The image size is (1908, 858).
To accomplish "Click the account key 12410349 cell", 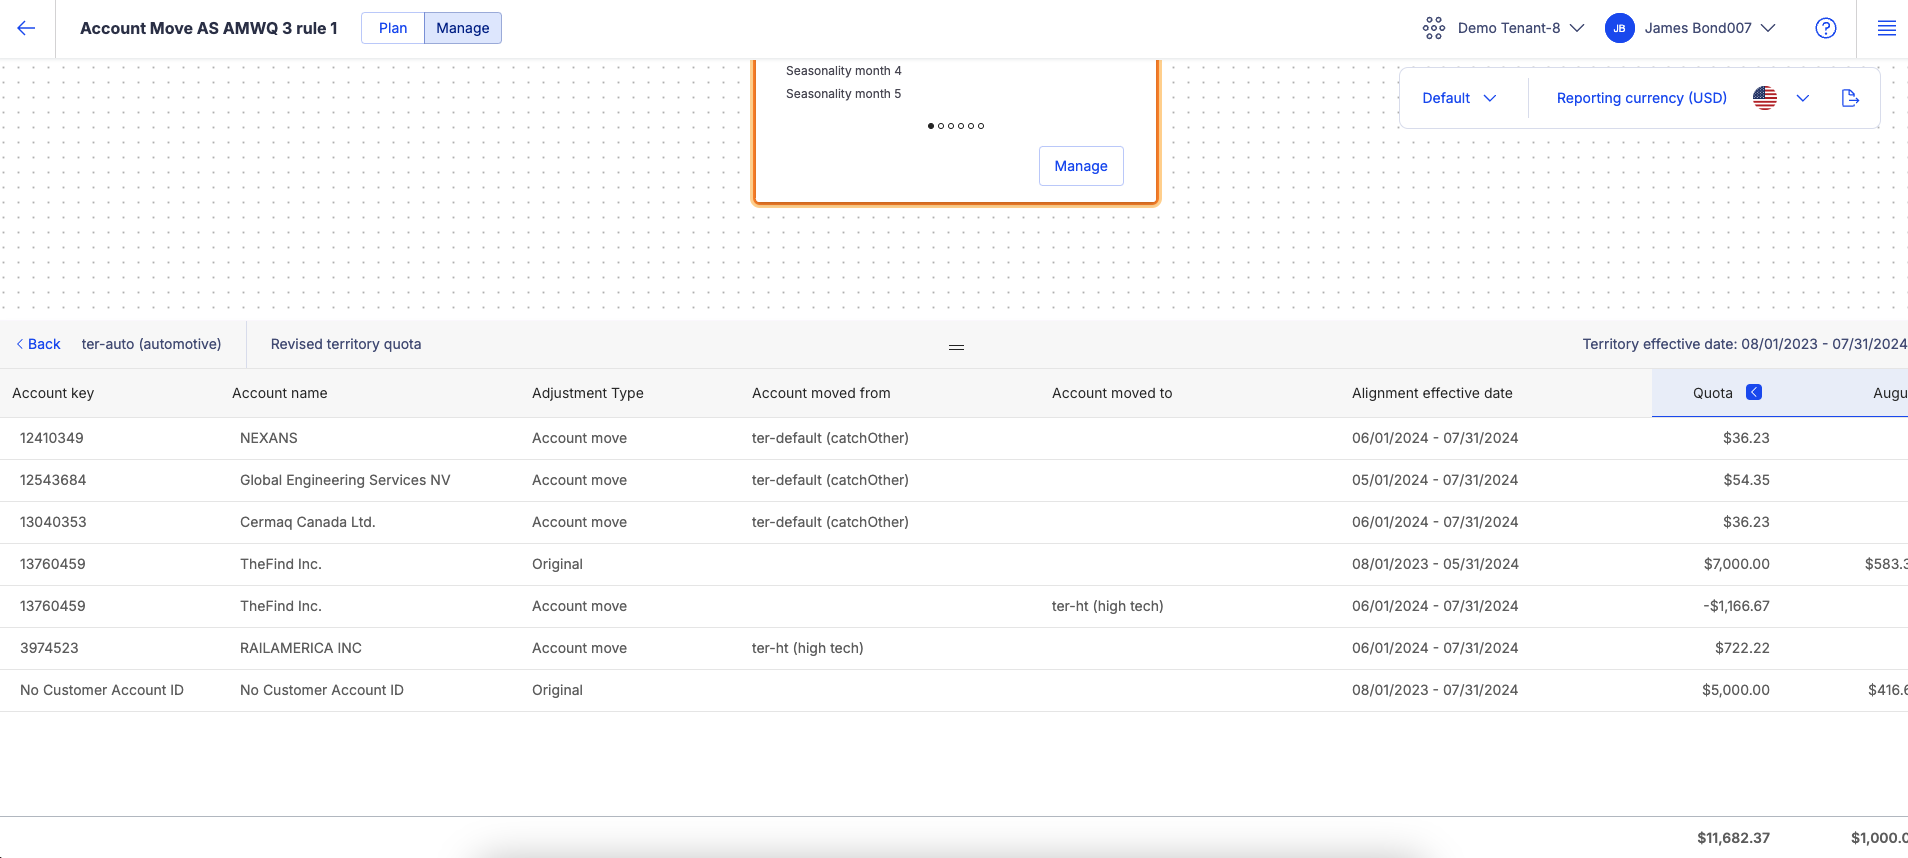I will coord(52,438).
